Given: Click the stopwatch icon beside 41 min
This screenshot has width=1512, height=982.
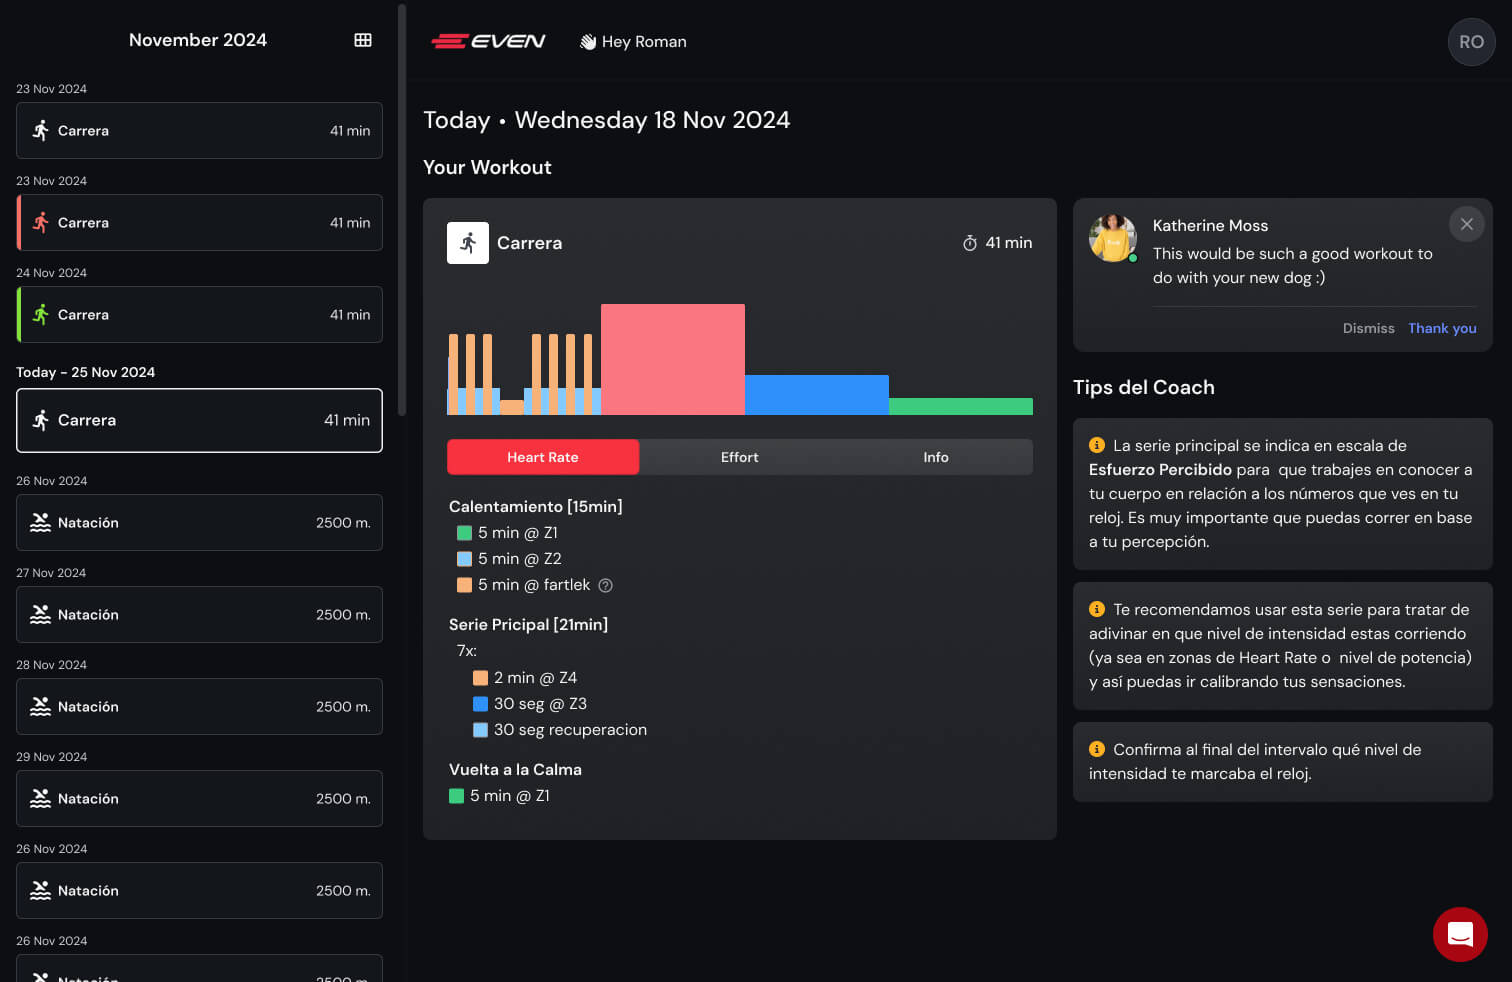Looking at the screenshot, I should pos(968,242).
